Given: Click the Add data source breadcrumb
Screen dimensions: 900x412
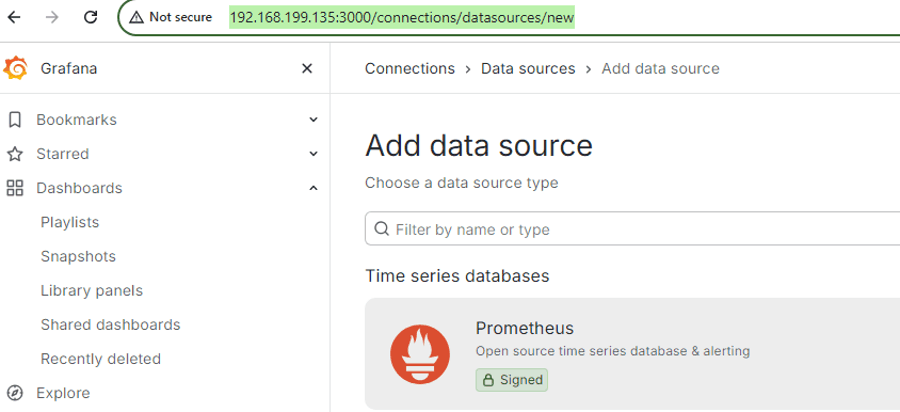Looking at the screenshot, I should (x=661, y=69).
